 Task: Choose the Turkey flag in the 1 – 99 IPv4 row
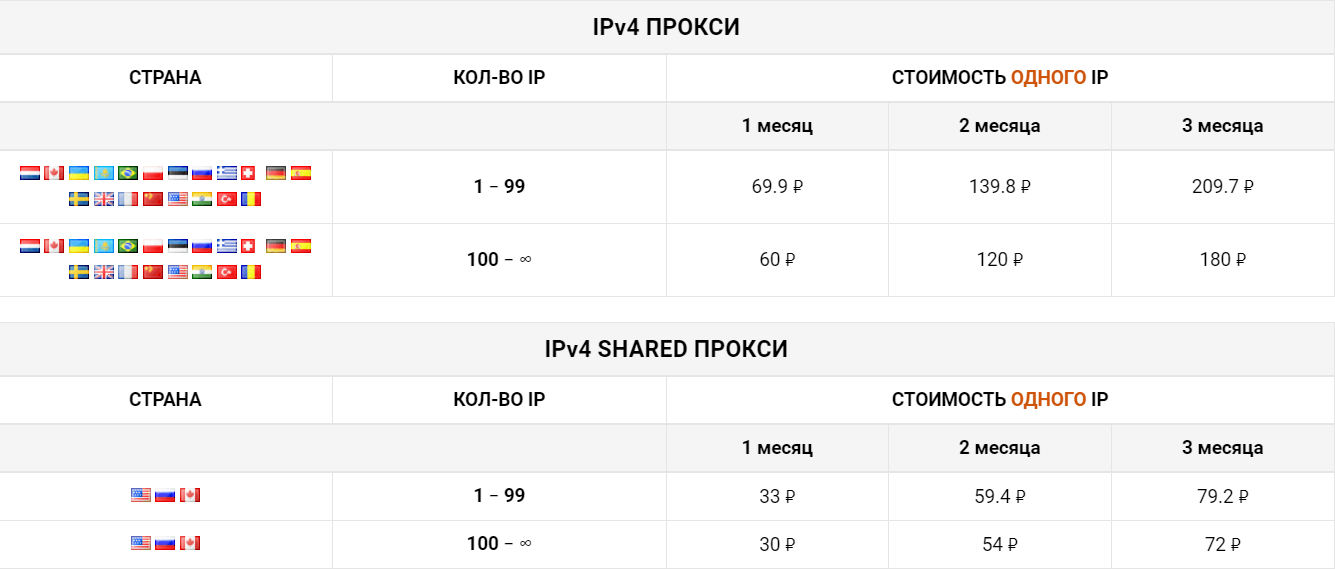click(x=226, y=199)
